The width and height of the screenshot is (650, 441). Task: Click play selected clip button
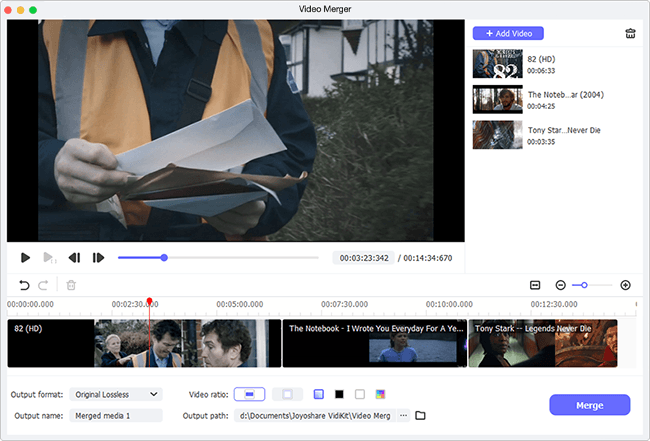pos(50,258)
